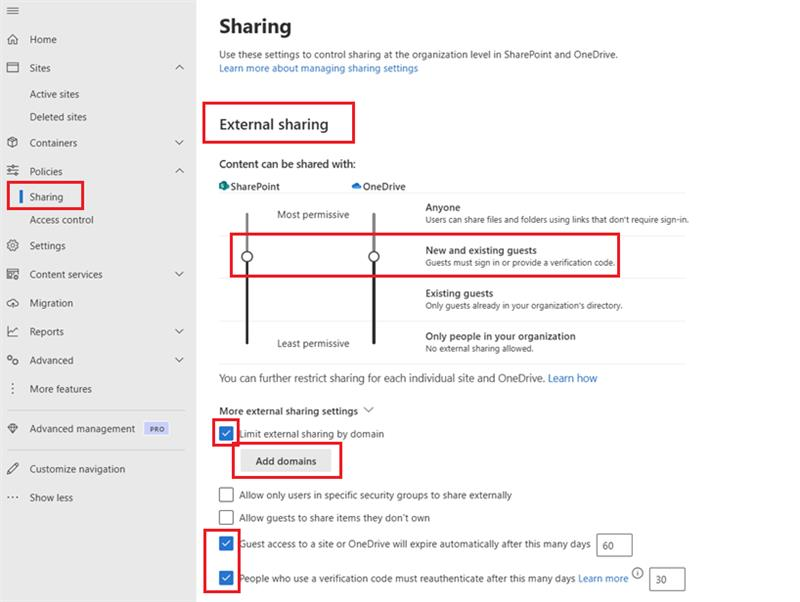The image size is (800, 602).
Task: Open the hamburger navigation menu icon
Action: tap(13, 11)
